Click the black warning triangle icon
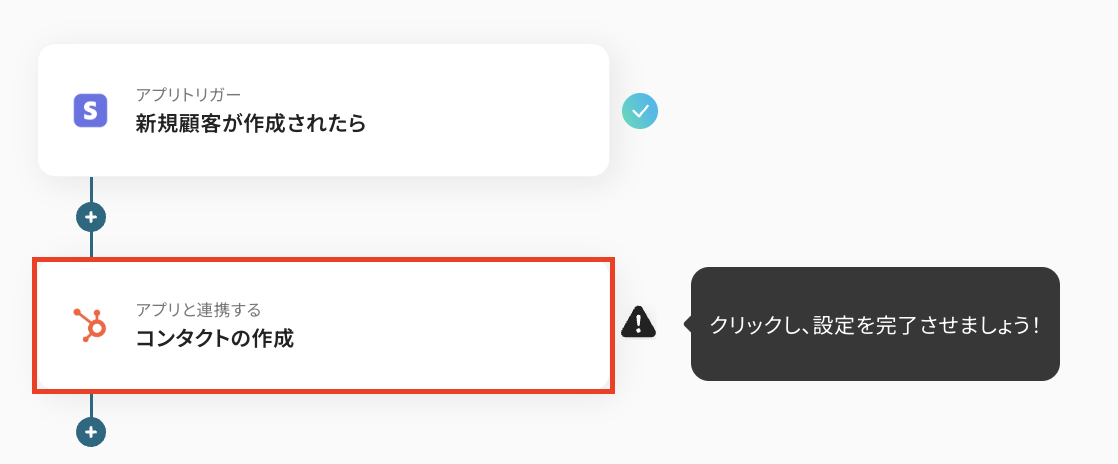This screenshot has width=1118, height=464. (638, 322)
